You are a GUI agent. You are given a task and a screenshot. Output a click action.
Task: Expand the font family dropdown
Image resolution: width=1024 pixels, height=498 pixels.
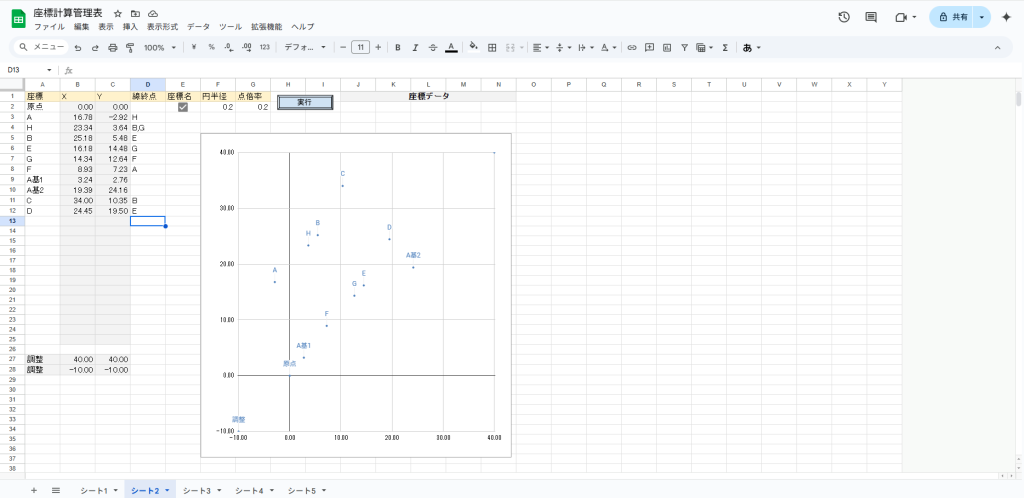tap(305, 47)
